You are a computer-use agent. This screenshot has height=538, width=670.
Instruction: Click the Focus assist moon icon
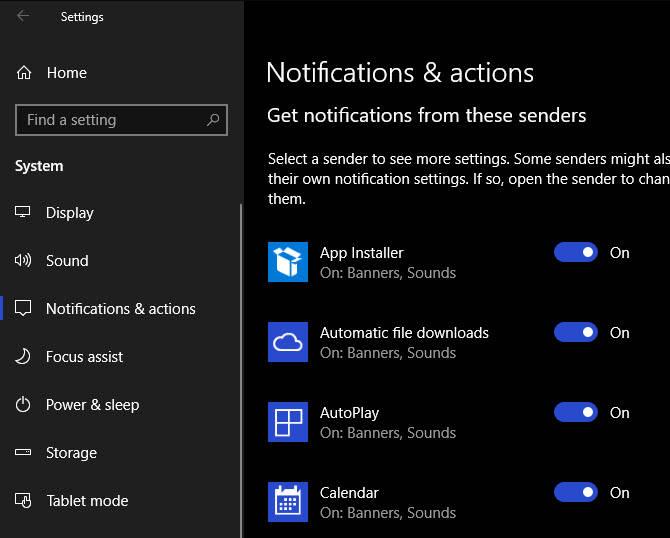coord(23,356)
